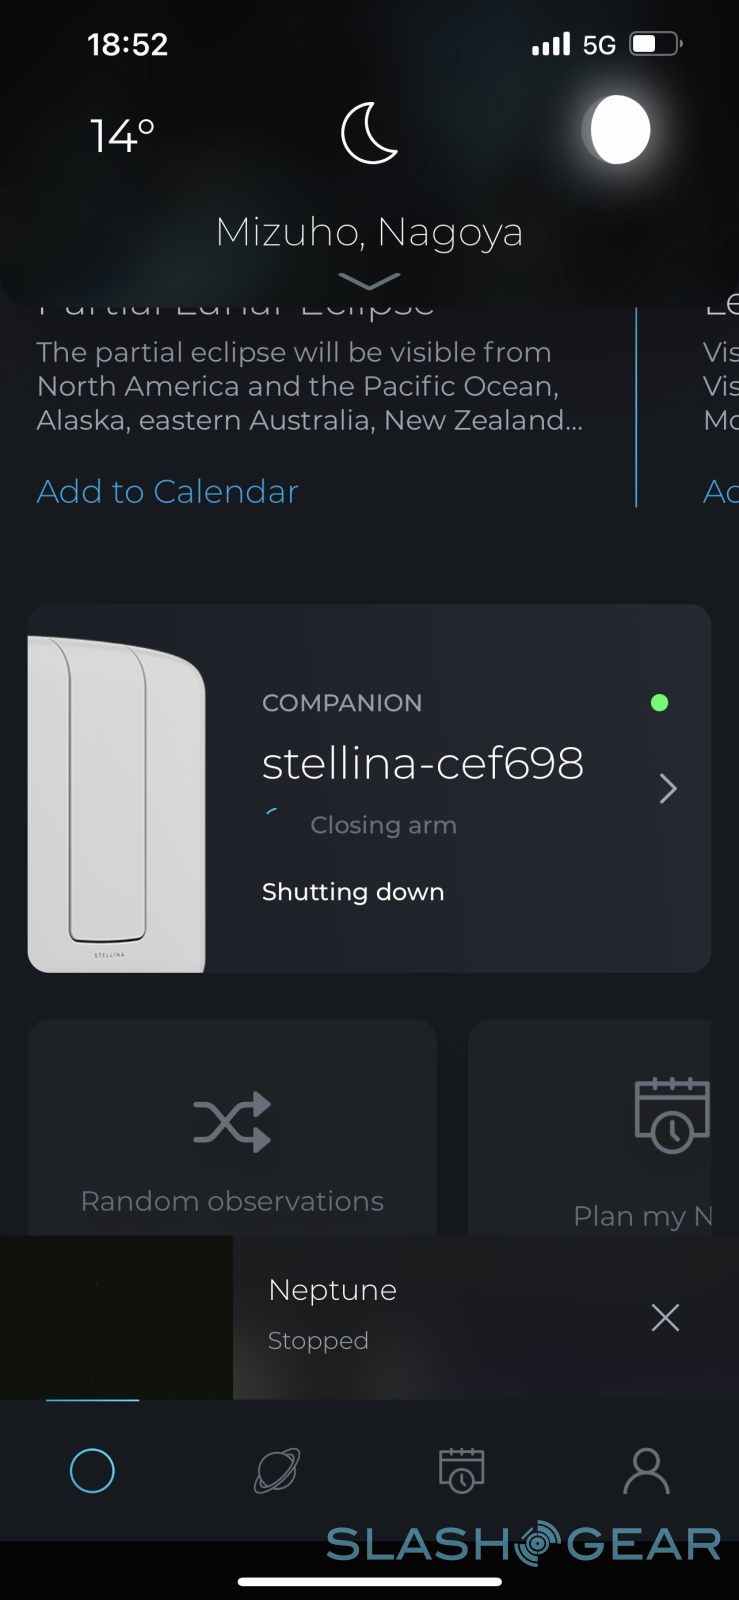Open the user profile tab

tap(646, 1471)
